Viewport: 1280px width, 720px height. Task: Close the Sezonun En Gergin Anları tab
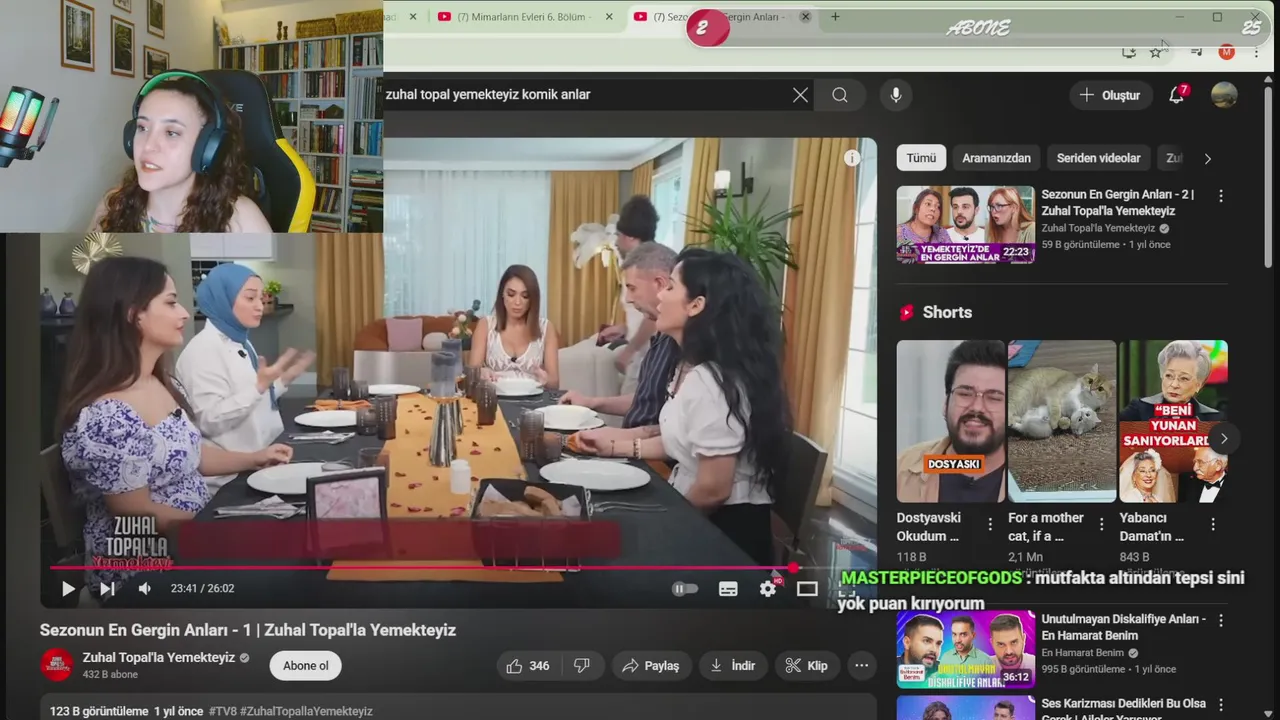pyautogui.click(x=805, y=17)
